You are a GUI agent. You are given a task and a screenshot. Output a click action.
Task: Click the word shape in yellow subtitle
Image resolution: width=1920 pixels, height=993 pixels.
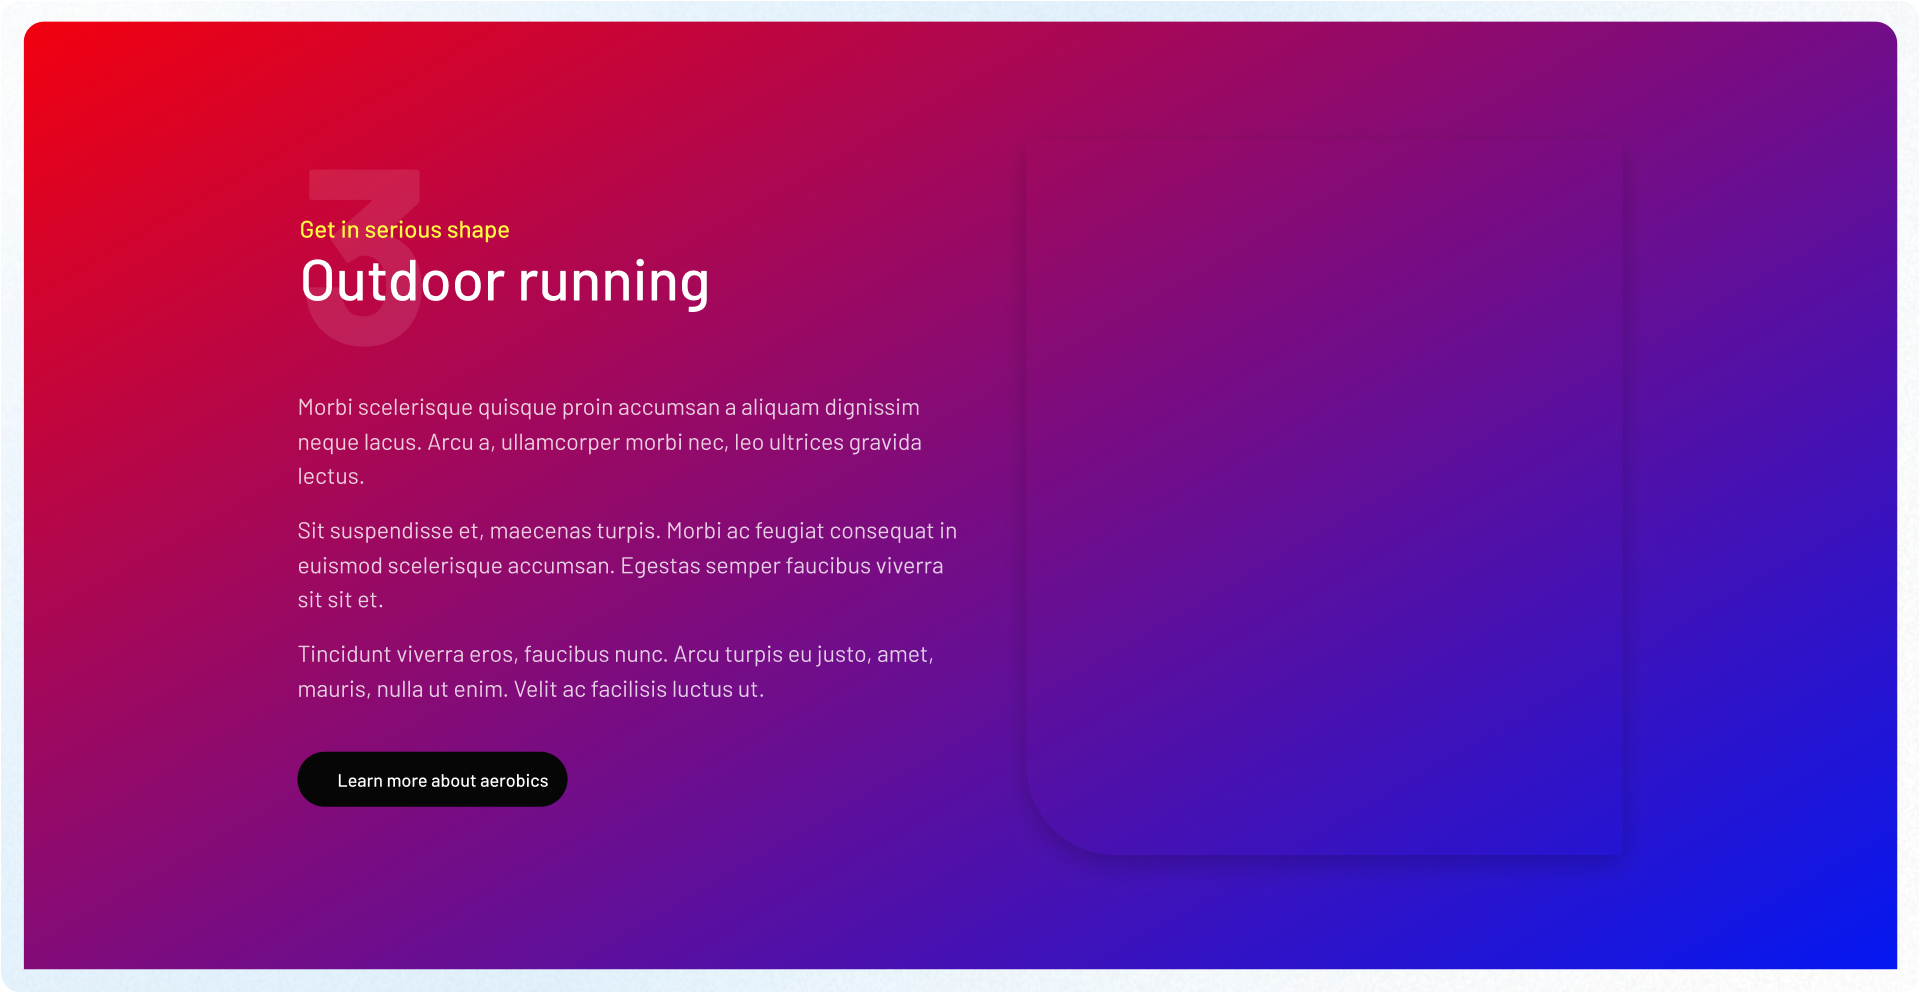478,231
